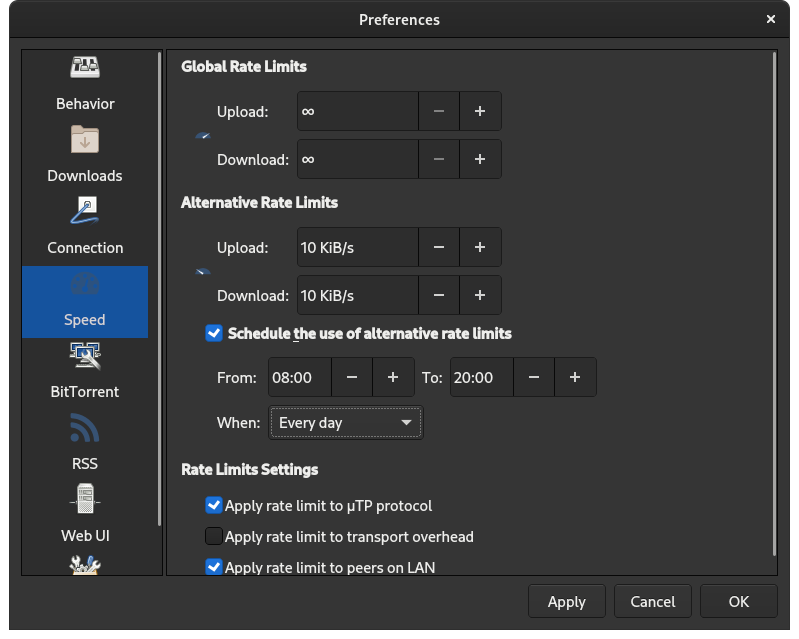The image size is (799, 639).
Task: Open the Advanced tools icon
Action: (85, 566)
